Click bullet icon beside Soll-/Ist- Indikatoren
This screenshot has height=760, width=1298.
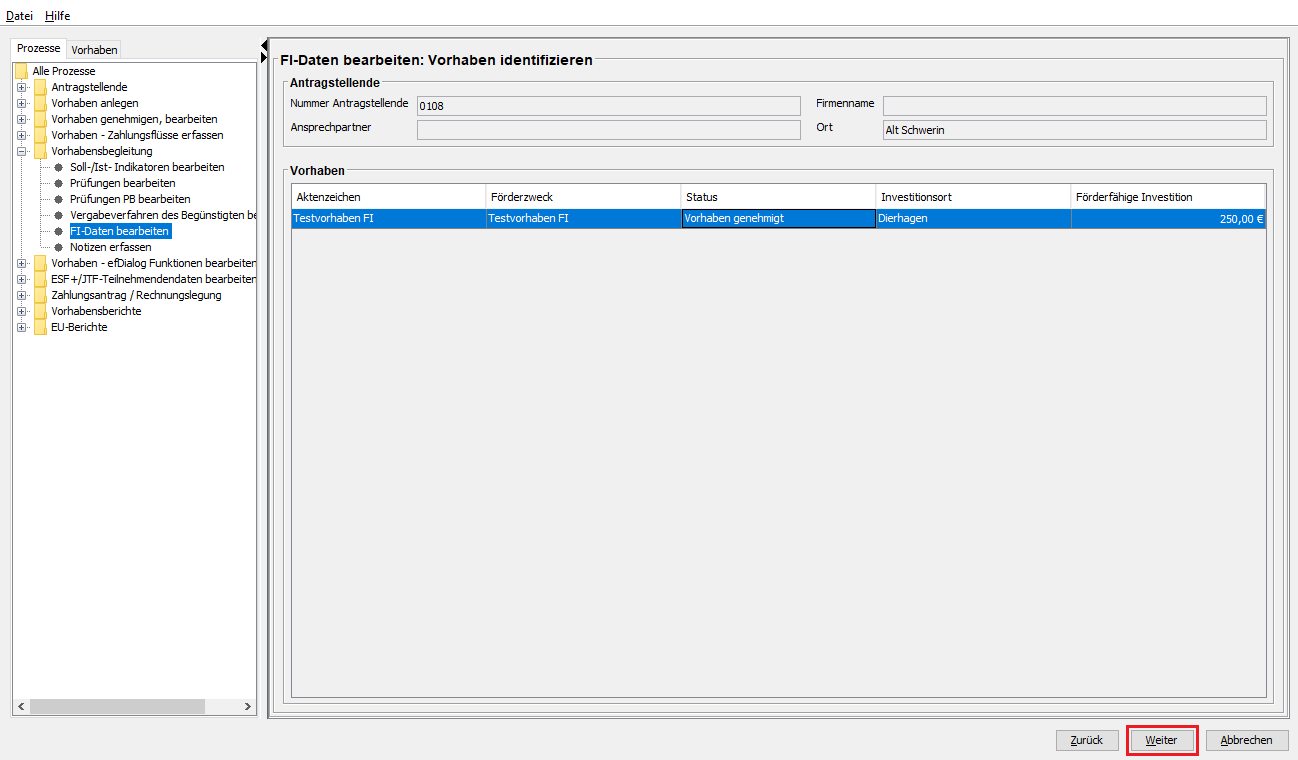pyautogui.click(x=59, y=167)
